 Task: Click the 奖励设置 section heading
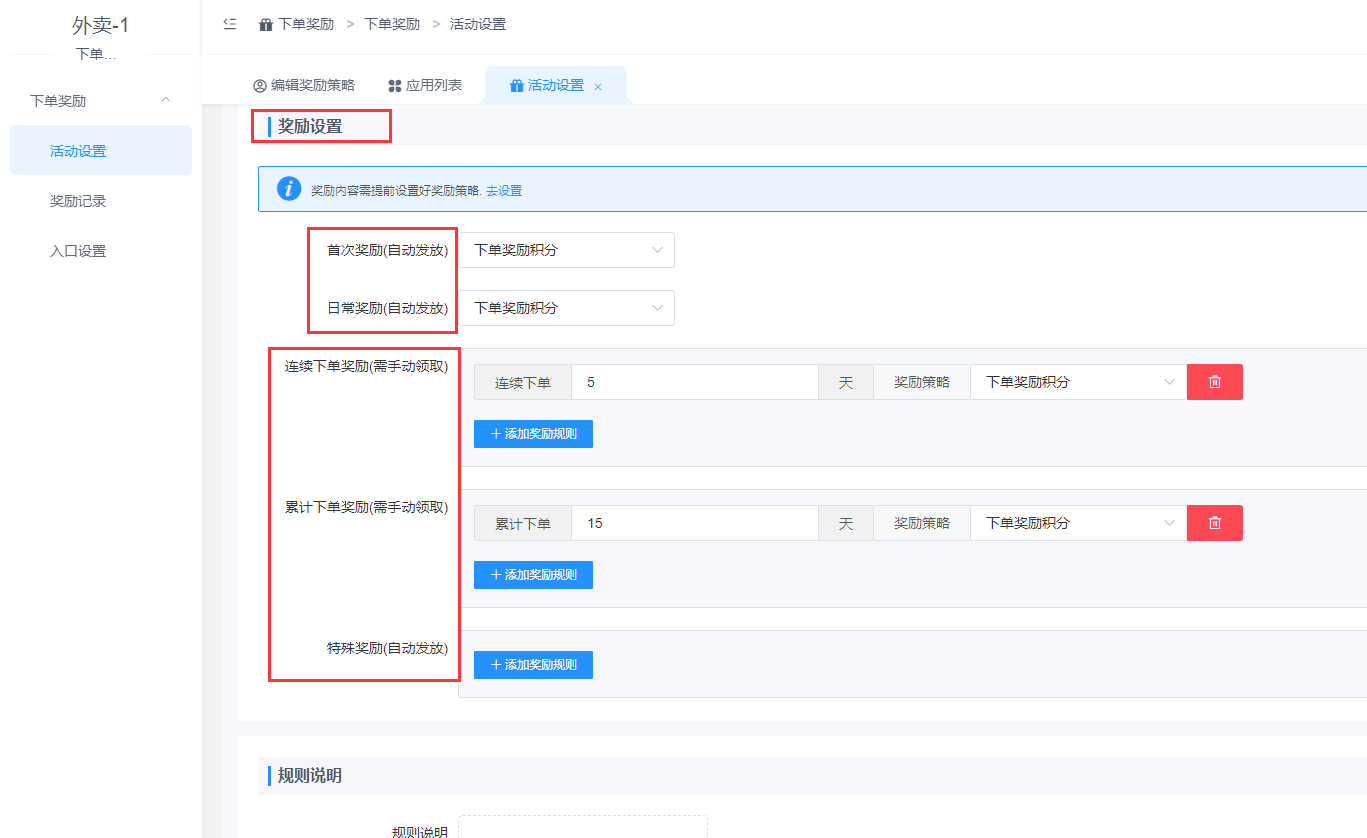tap(310, 127)
